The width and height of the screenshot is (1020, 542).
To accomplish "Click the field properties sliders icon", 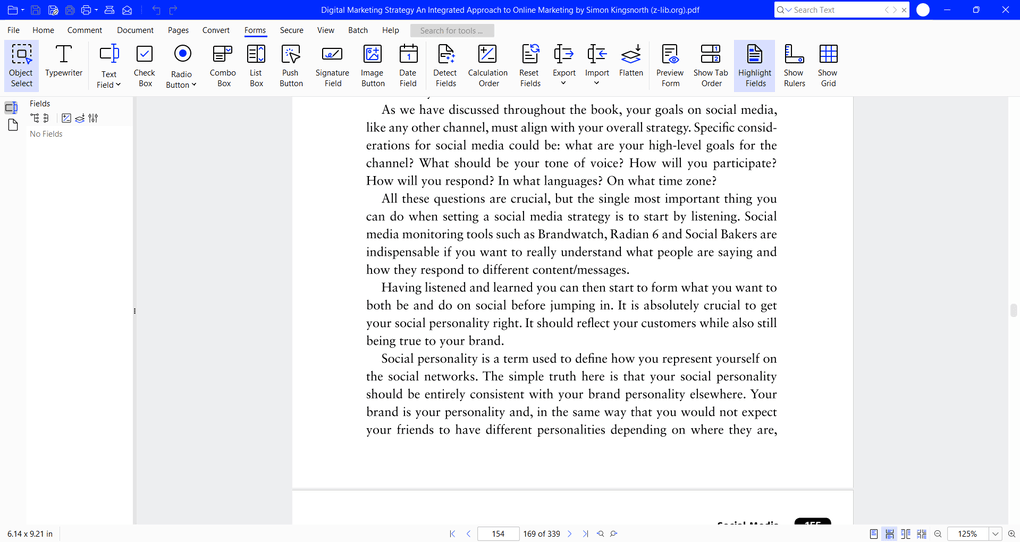I will (x=93, y=118).
